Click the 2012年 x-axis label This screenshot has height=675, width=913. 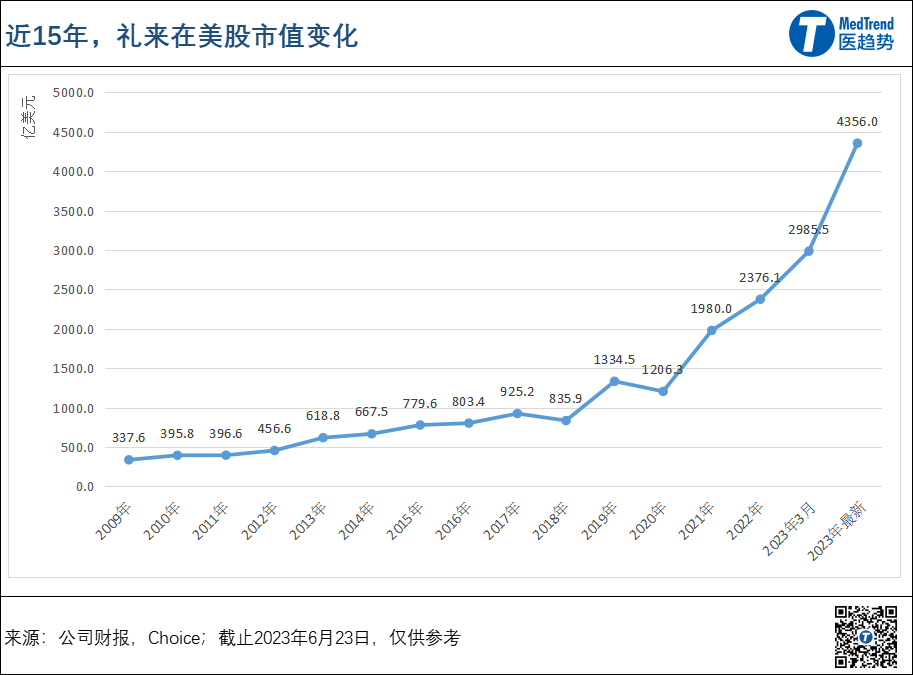pos(259,521)
